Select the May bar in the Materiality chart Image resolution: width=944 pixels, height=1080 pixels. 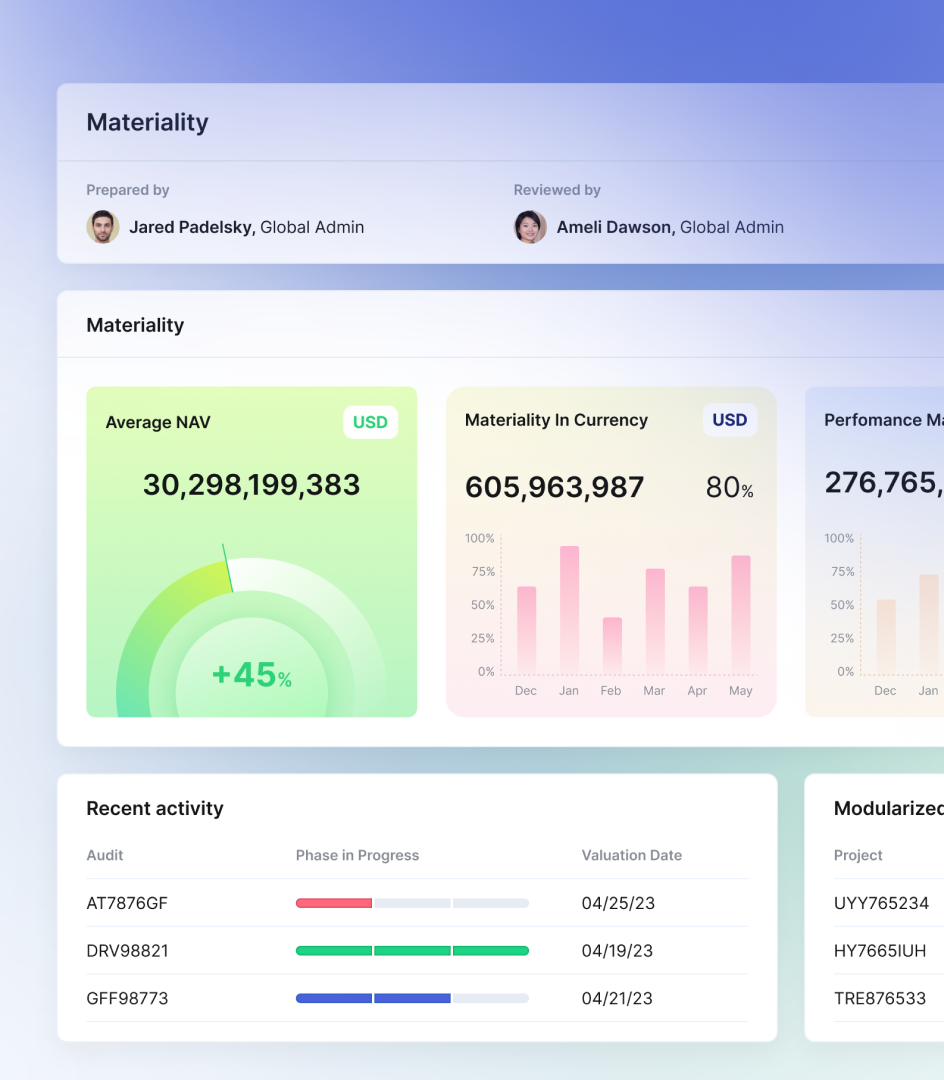pyautogui.click(x=740, y=610)
